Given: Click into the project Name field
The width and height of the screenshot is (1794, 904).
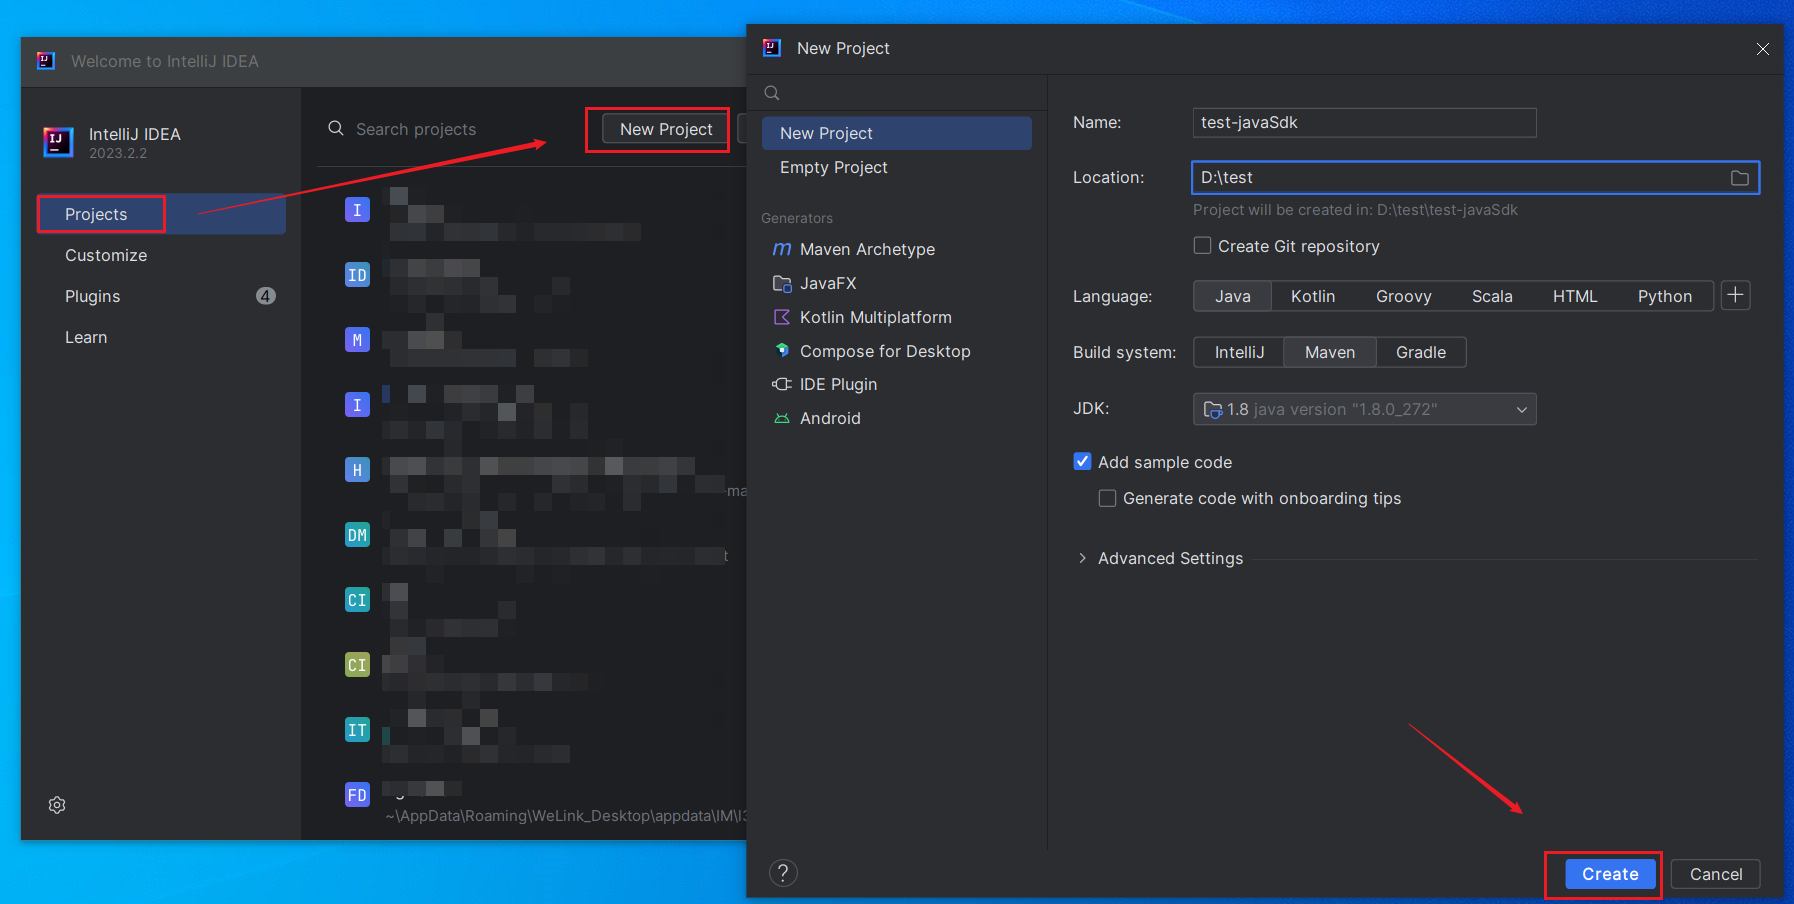Looking at the screenshot, I should tap(1364, 123).
